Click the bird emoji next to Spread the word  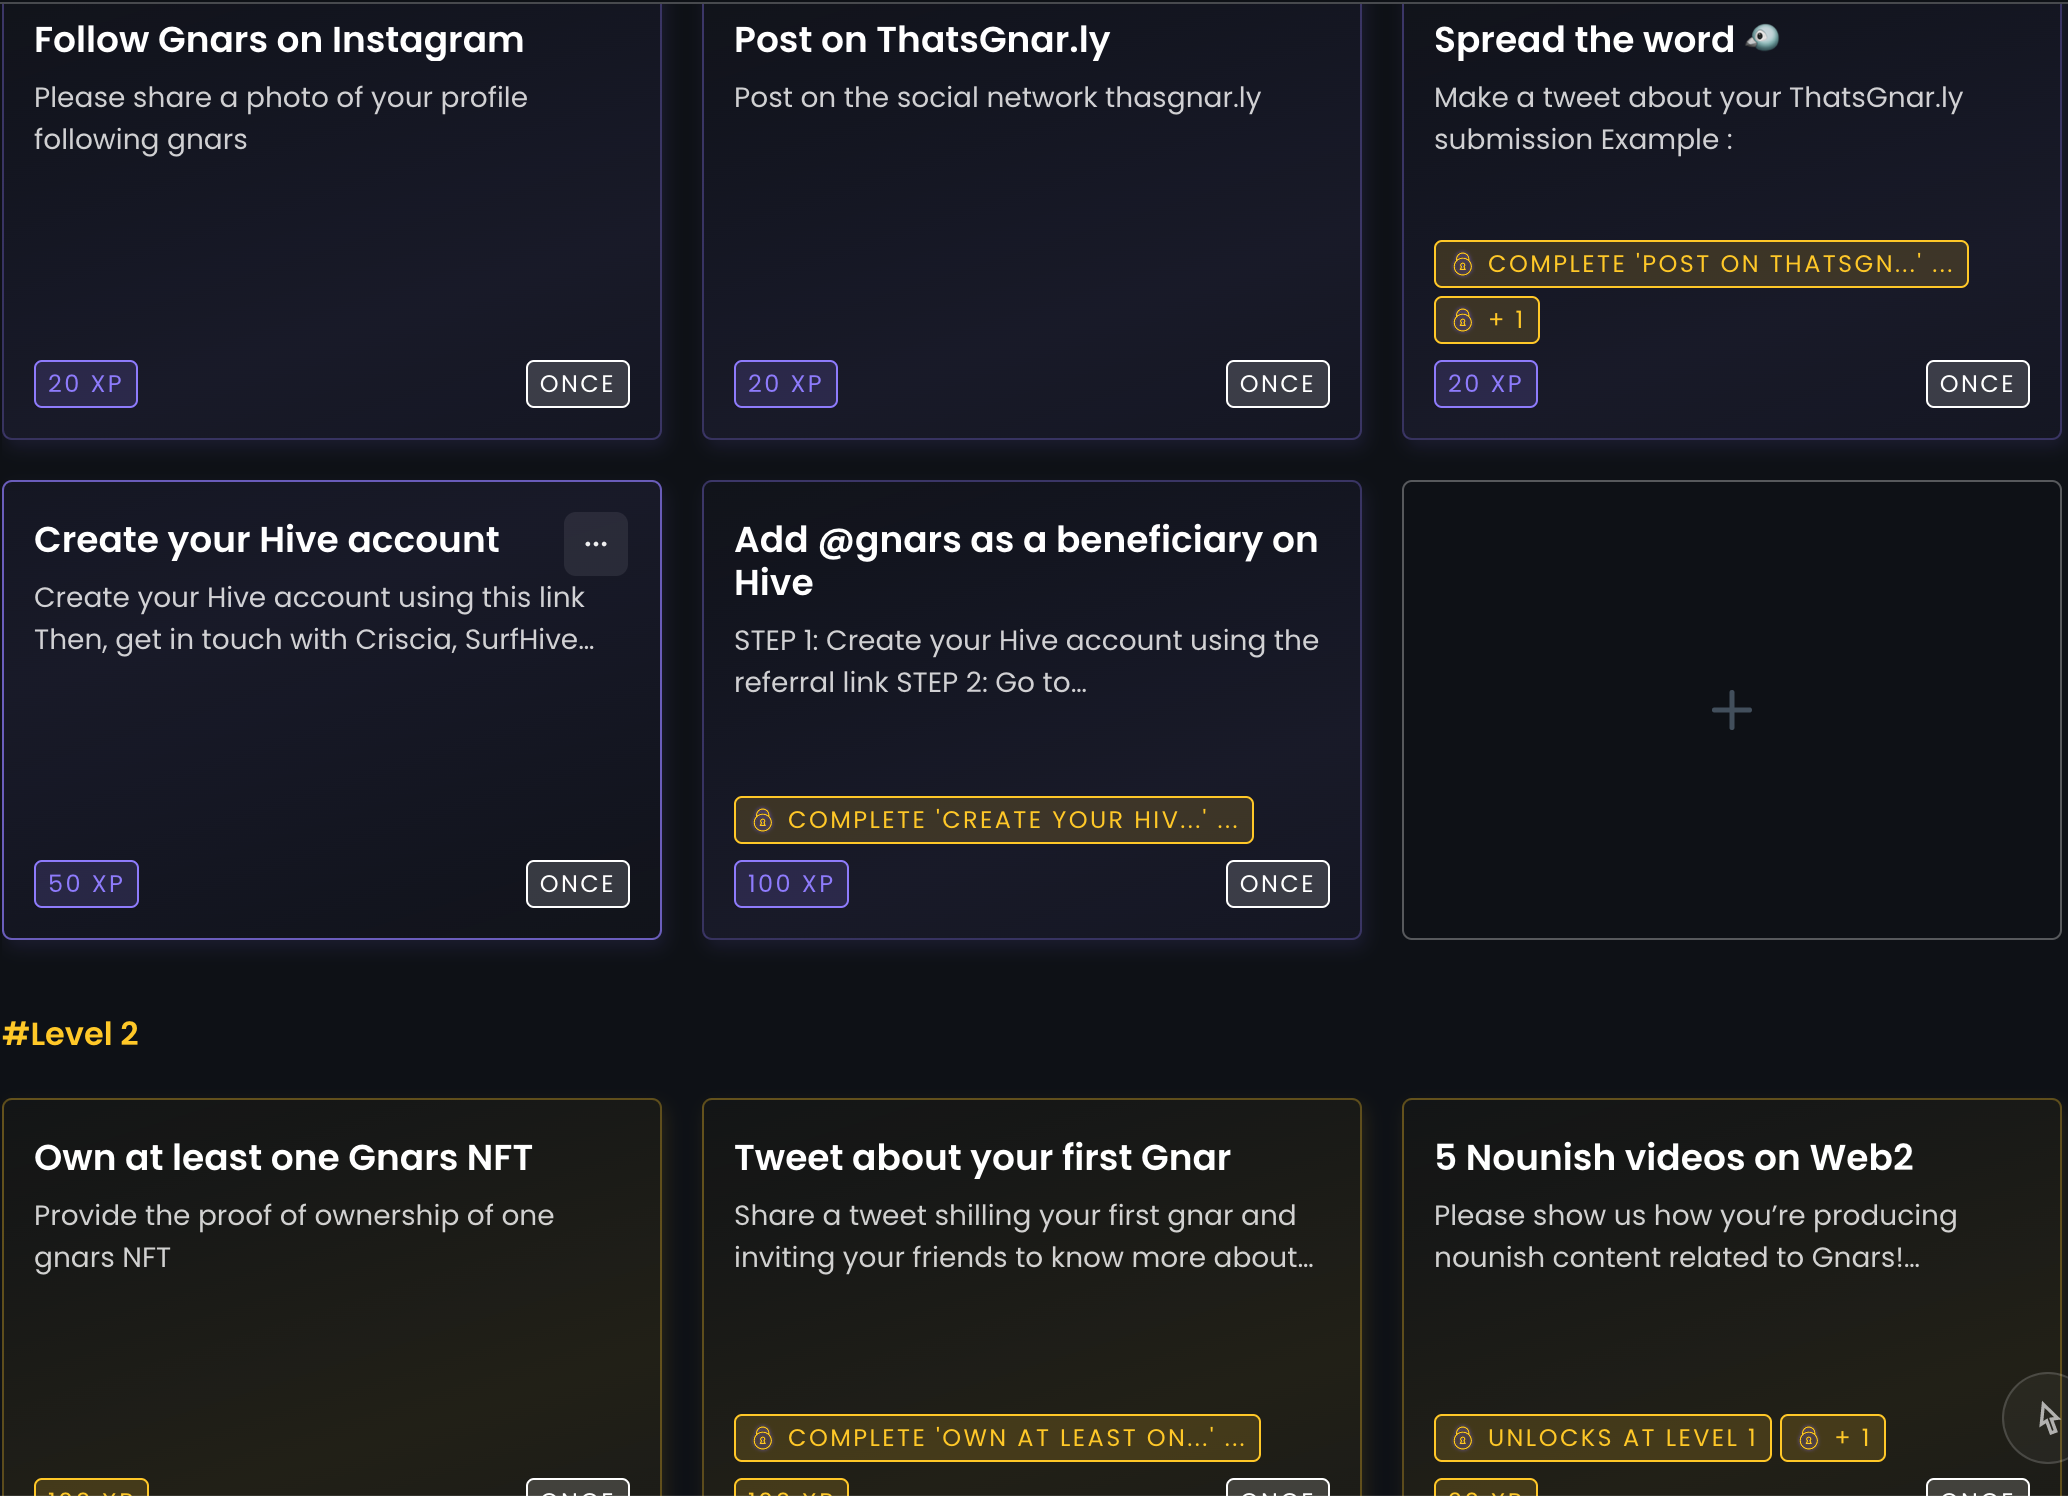1763,38
